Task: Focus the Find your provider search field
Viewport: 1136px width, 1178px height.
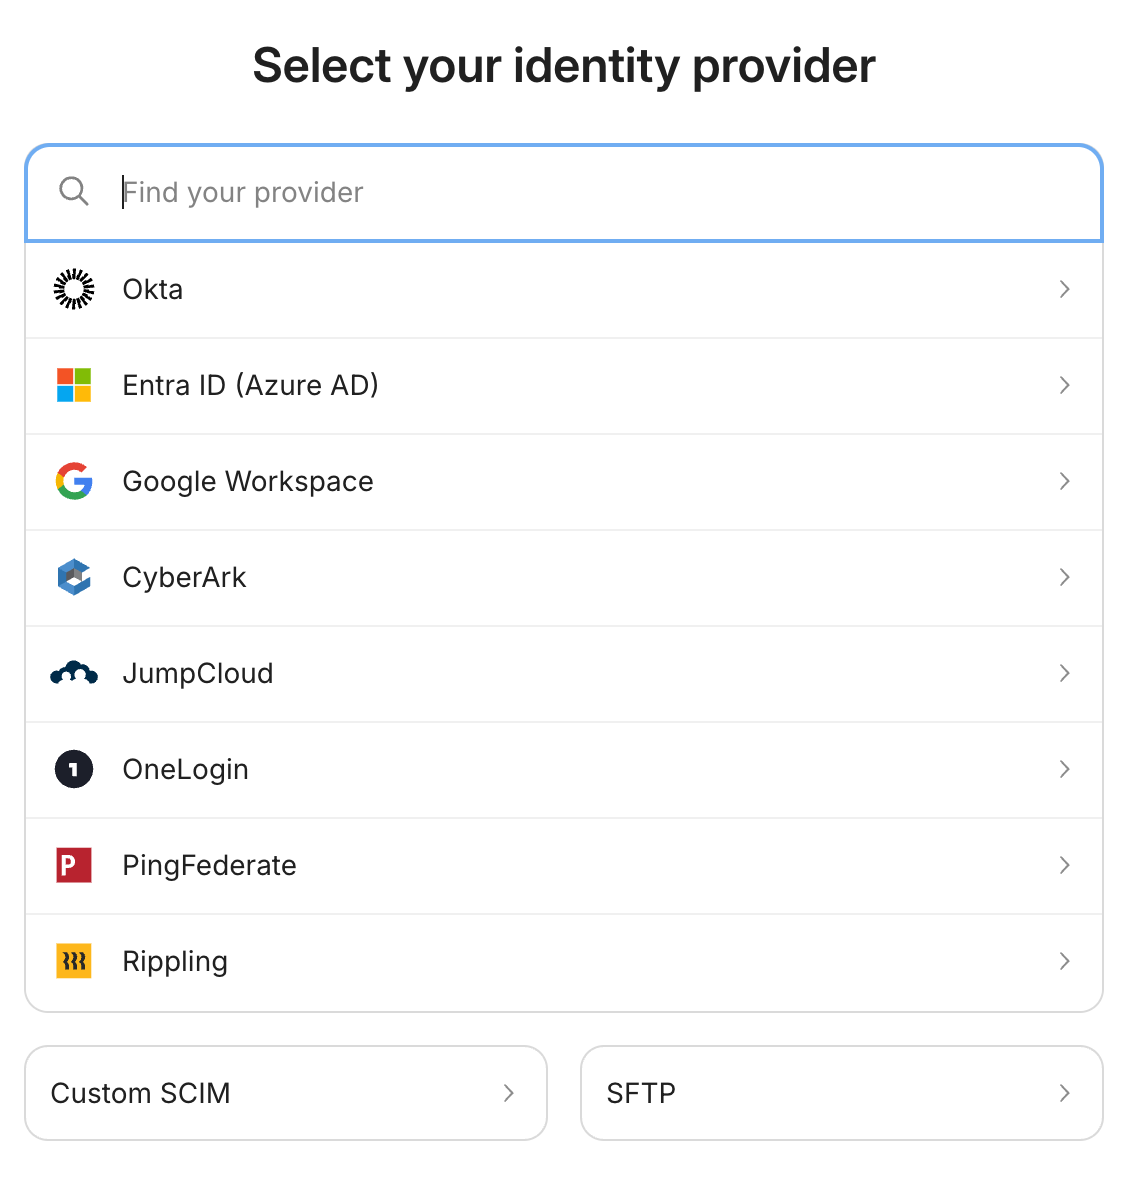Action: [x=563, y=193]
